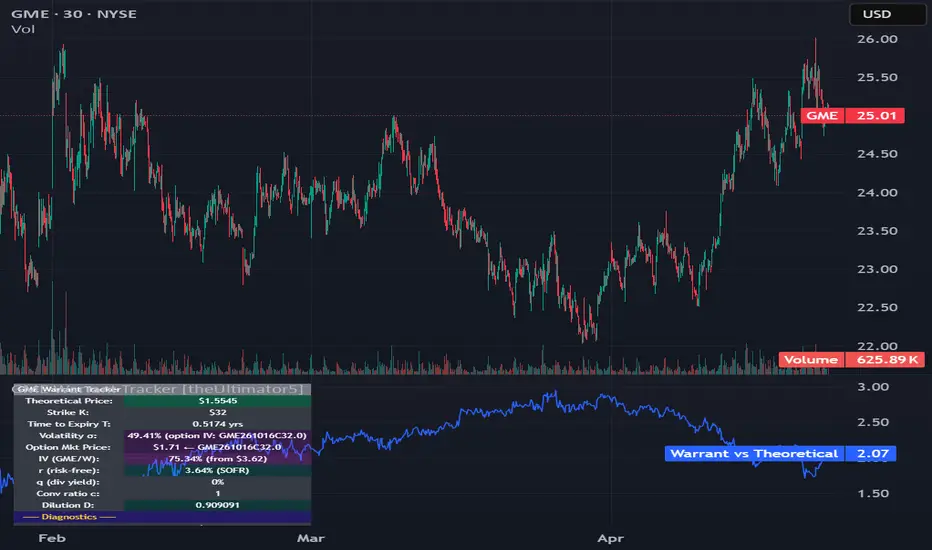Select the r (risk-free) 3.64% SOFR cell
The height and width of the screenshot is (550, 932).
(x=218, y=470)
